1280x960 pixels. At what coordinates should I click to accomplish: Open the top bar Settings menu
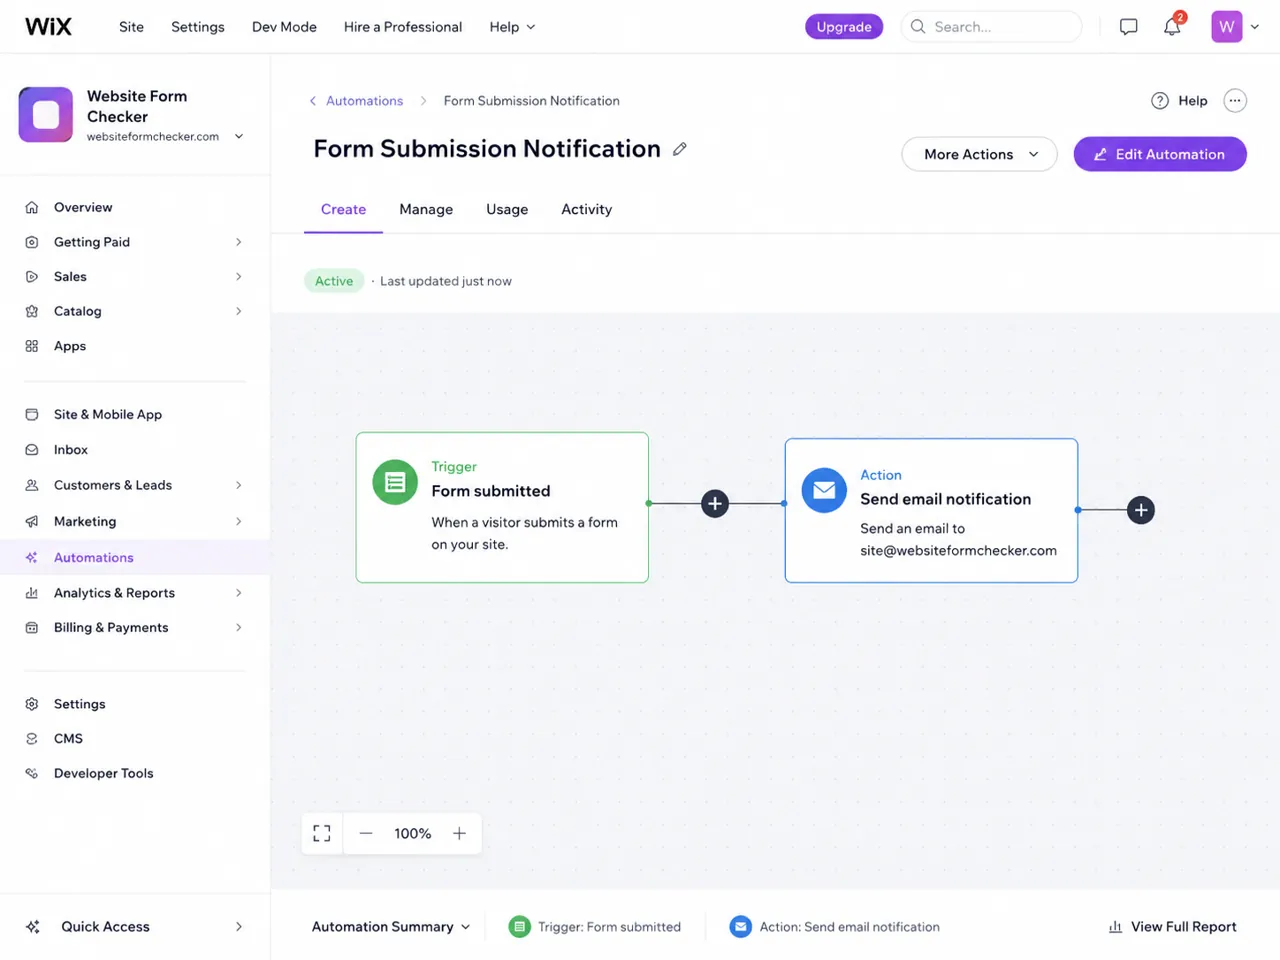click(x=198, y=27)
